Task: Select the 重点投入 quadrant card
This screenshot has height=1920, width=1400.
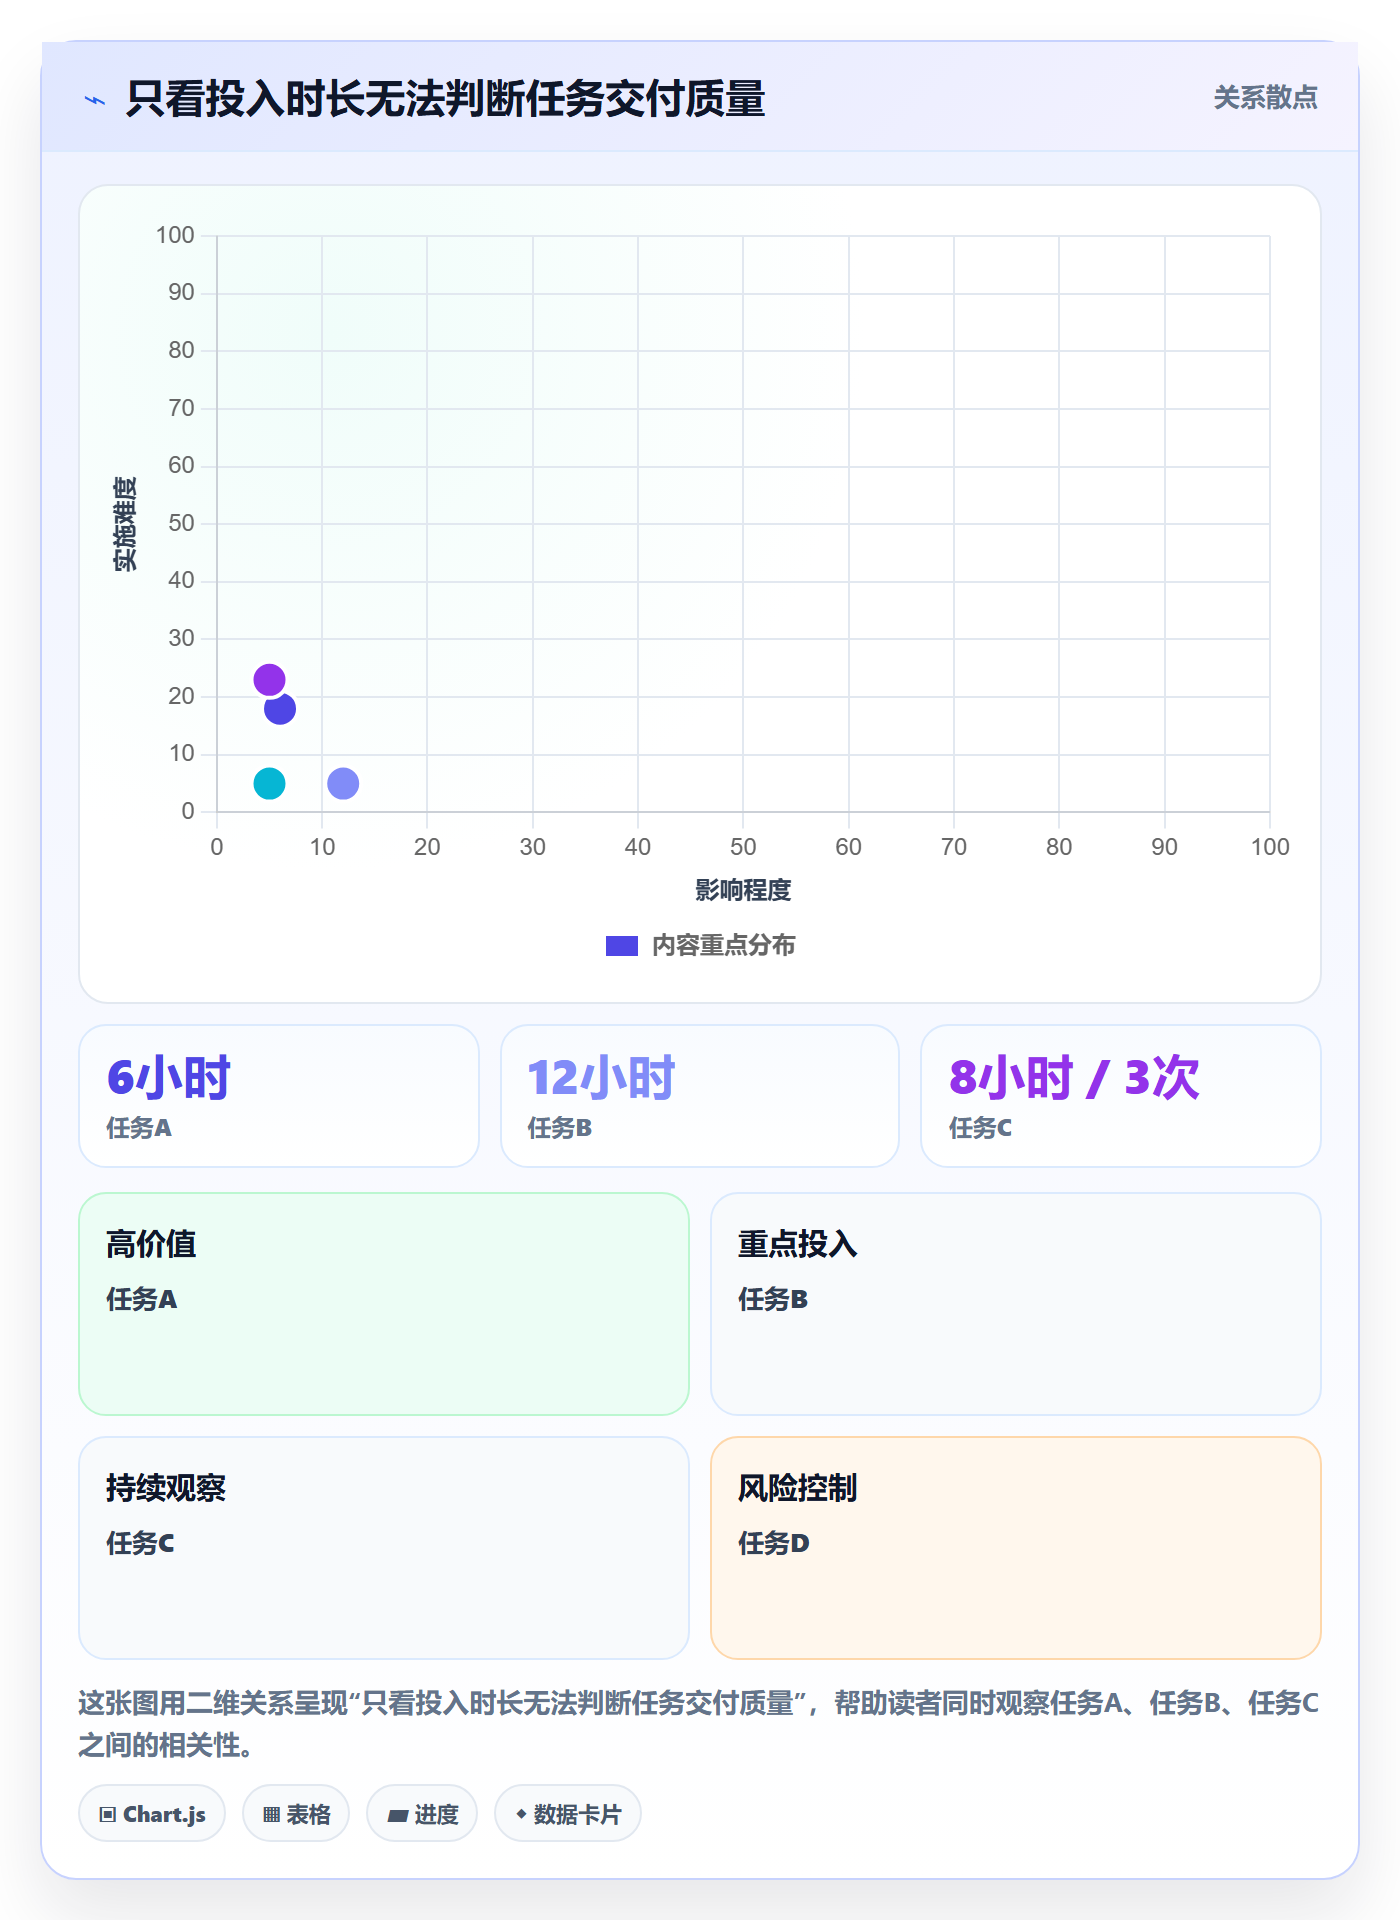Action: [x=1016, y=1304]
